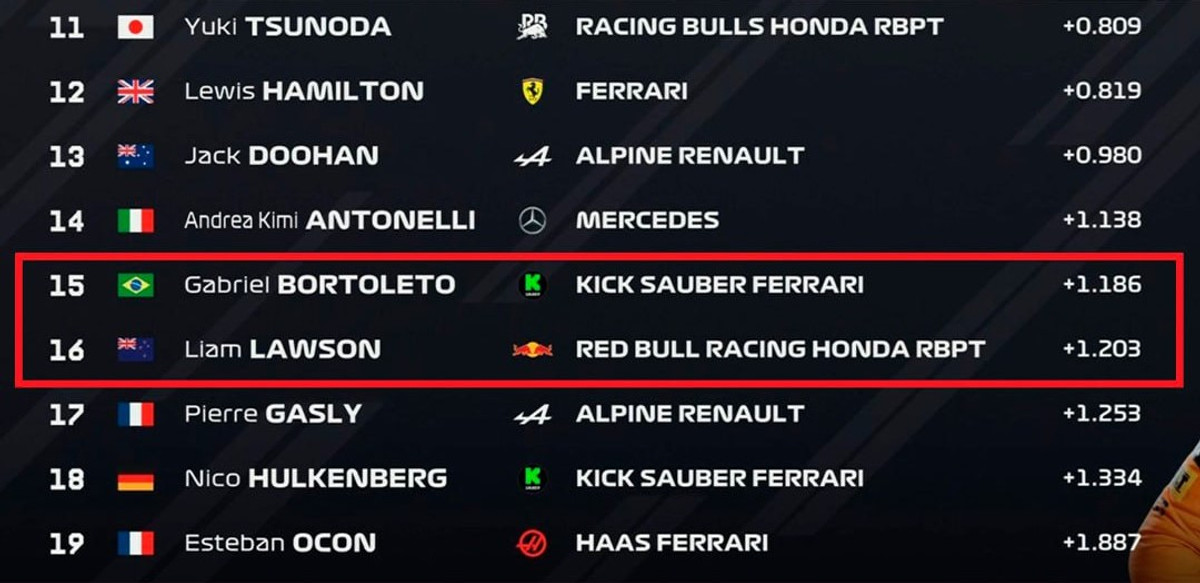
Task: Open the Esteban Ocon driver entry
Action: click(x=280, y=543)
